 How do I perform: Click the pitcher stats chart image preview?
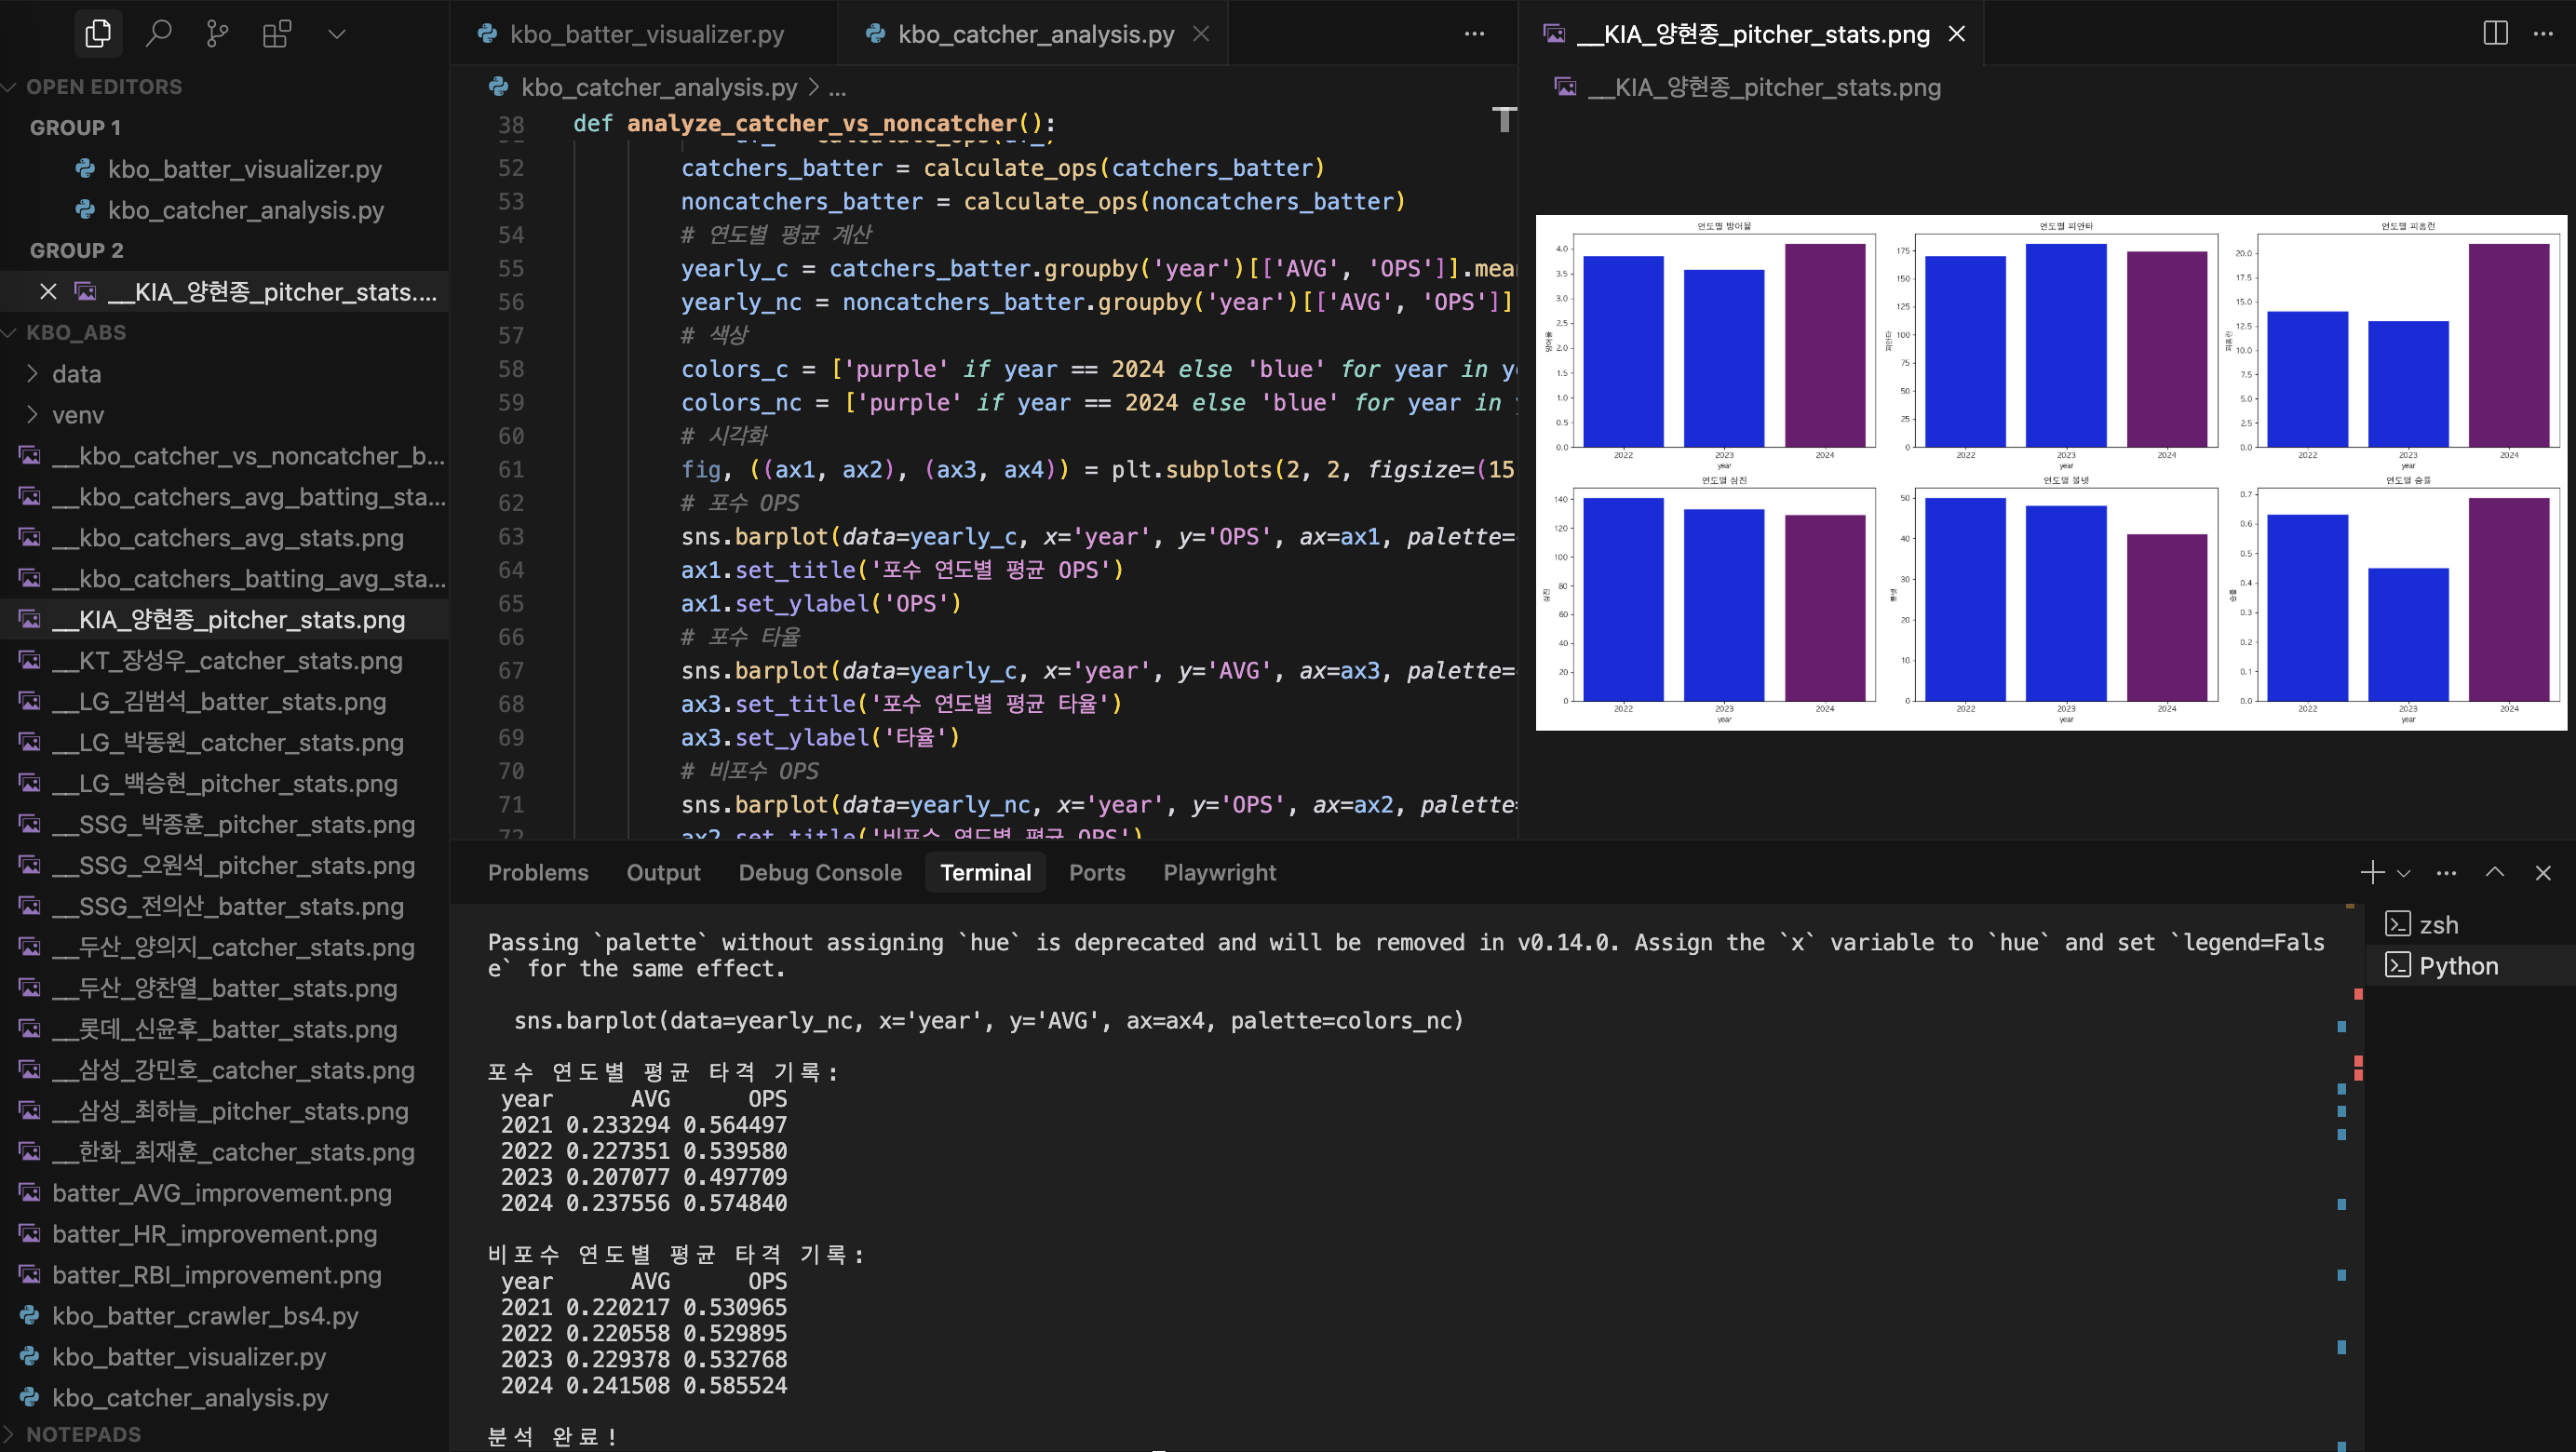coord(2050,472)
